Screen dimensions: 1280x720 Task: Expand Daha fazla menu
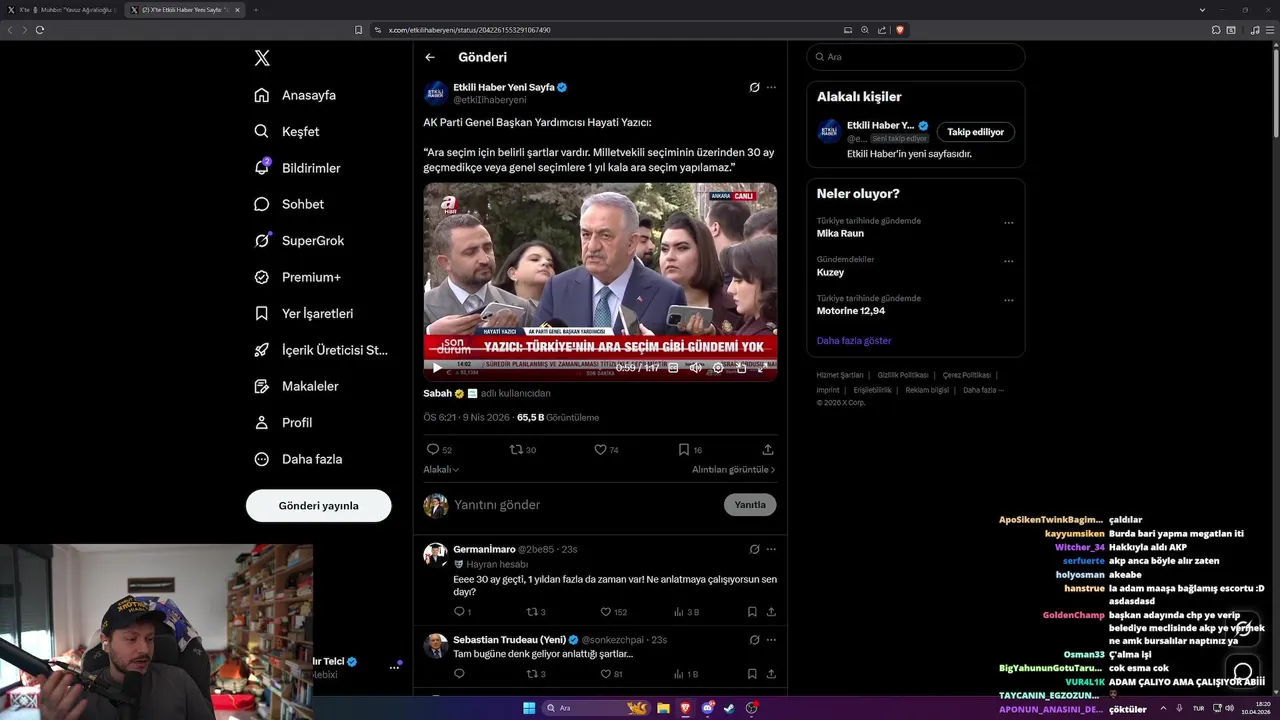pos(298,459)
